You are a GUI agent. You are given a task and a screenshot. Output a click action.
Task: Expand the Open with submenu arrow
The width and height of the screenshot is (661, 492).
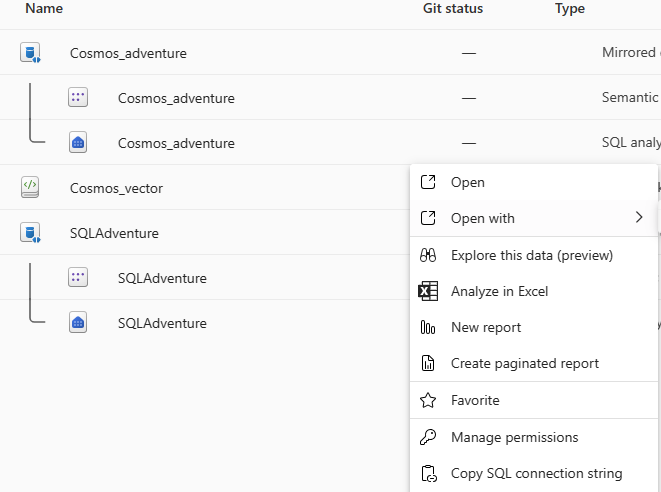point(639,218)
